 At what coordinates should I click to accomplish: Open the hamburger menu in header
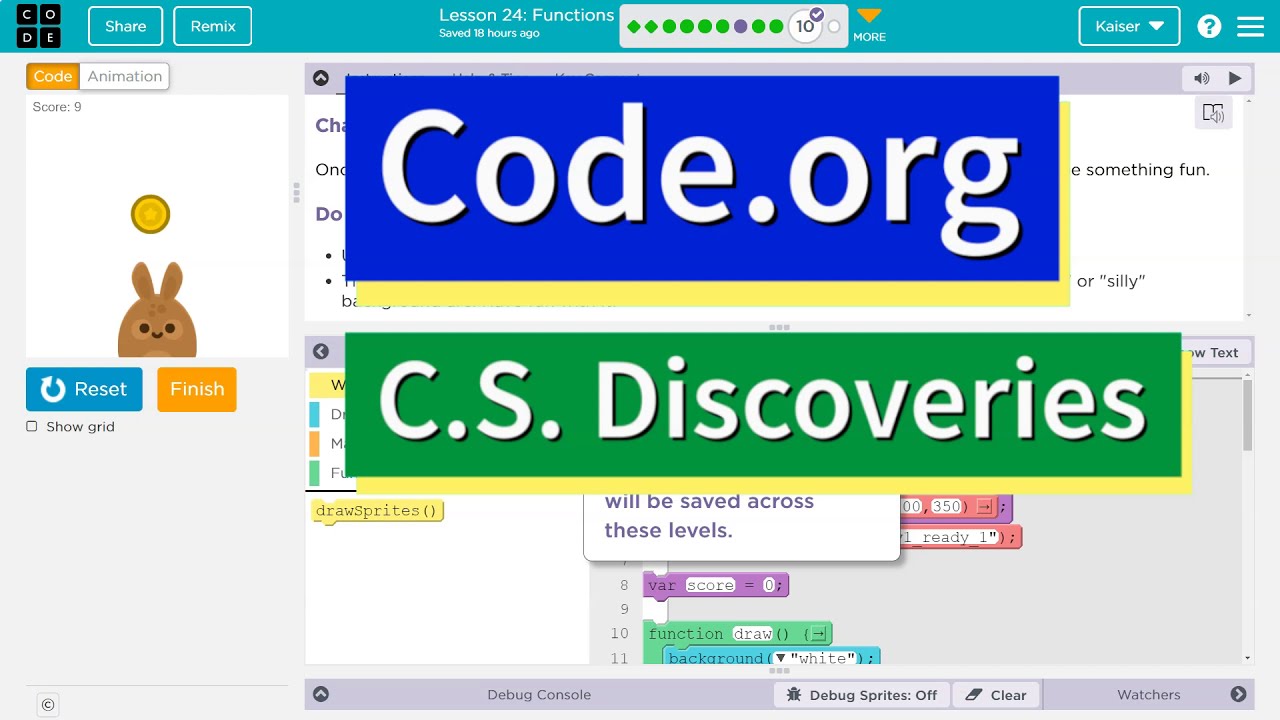click(x=1251, y=26)
